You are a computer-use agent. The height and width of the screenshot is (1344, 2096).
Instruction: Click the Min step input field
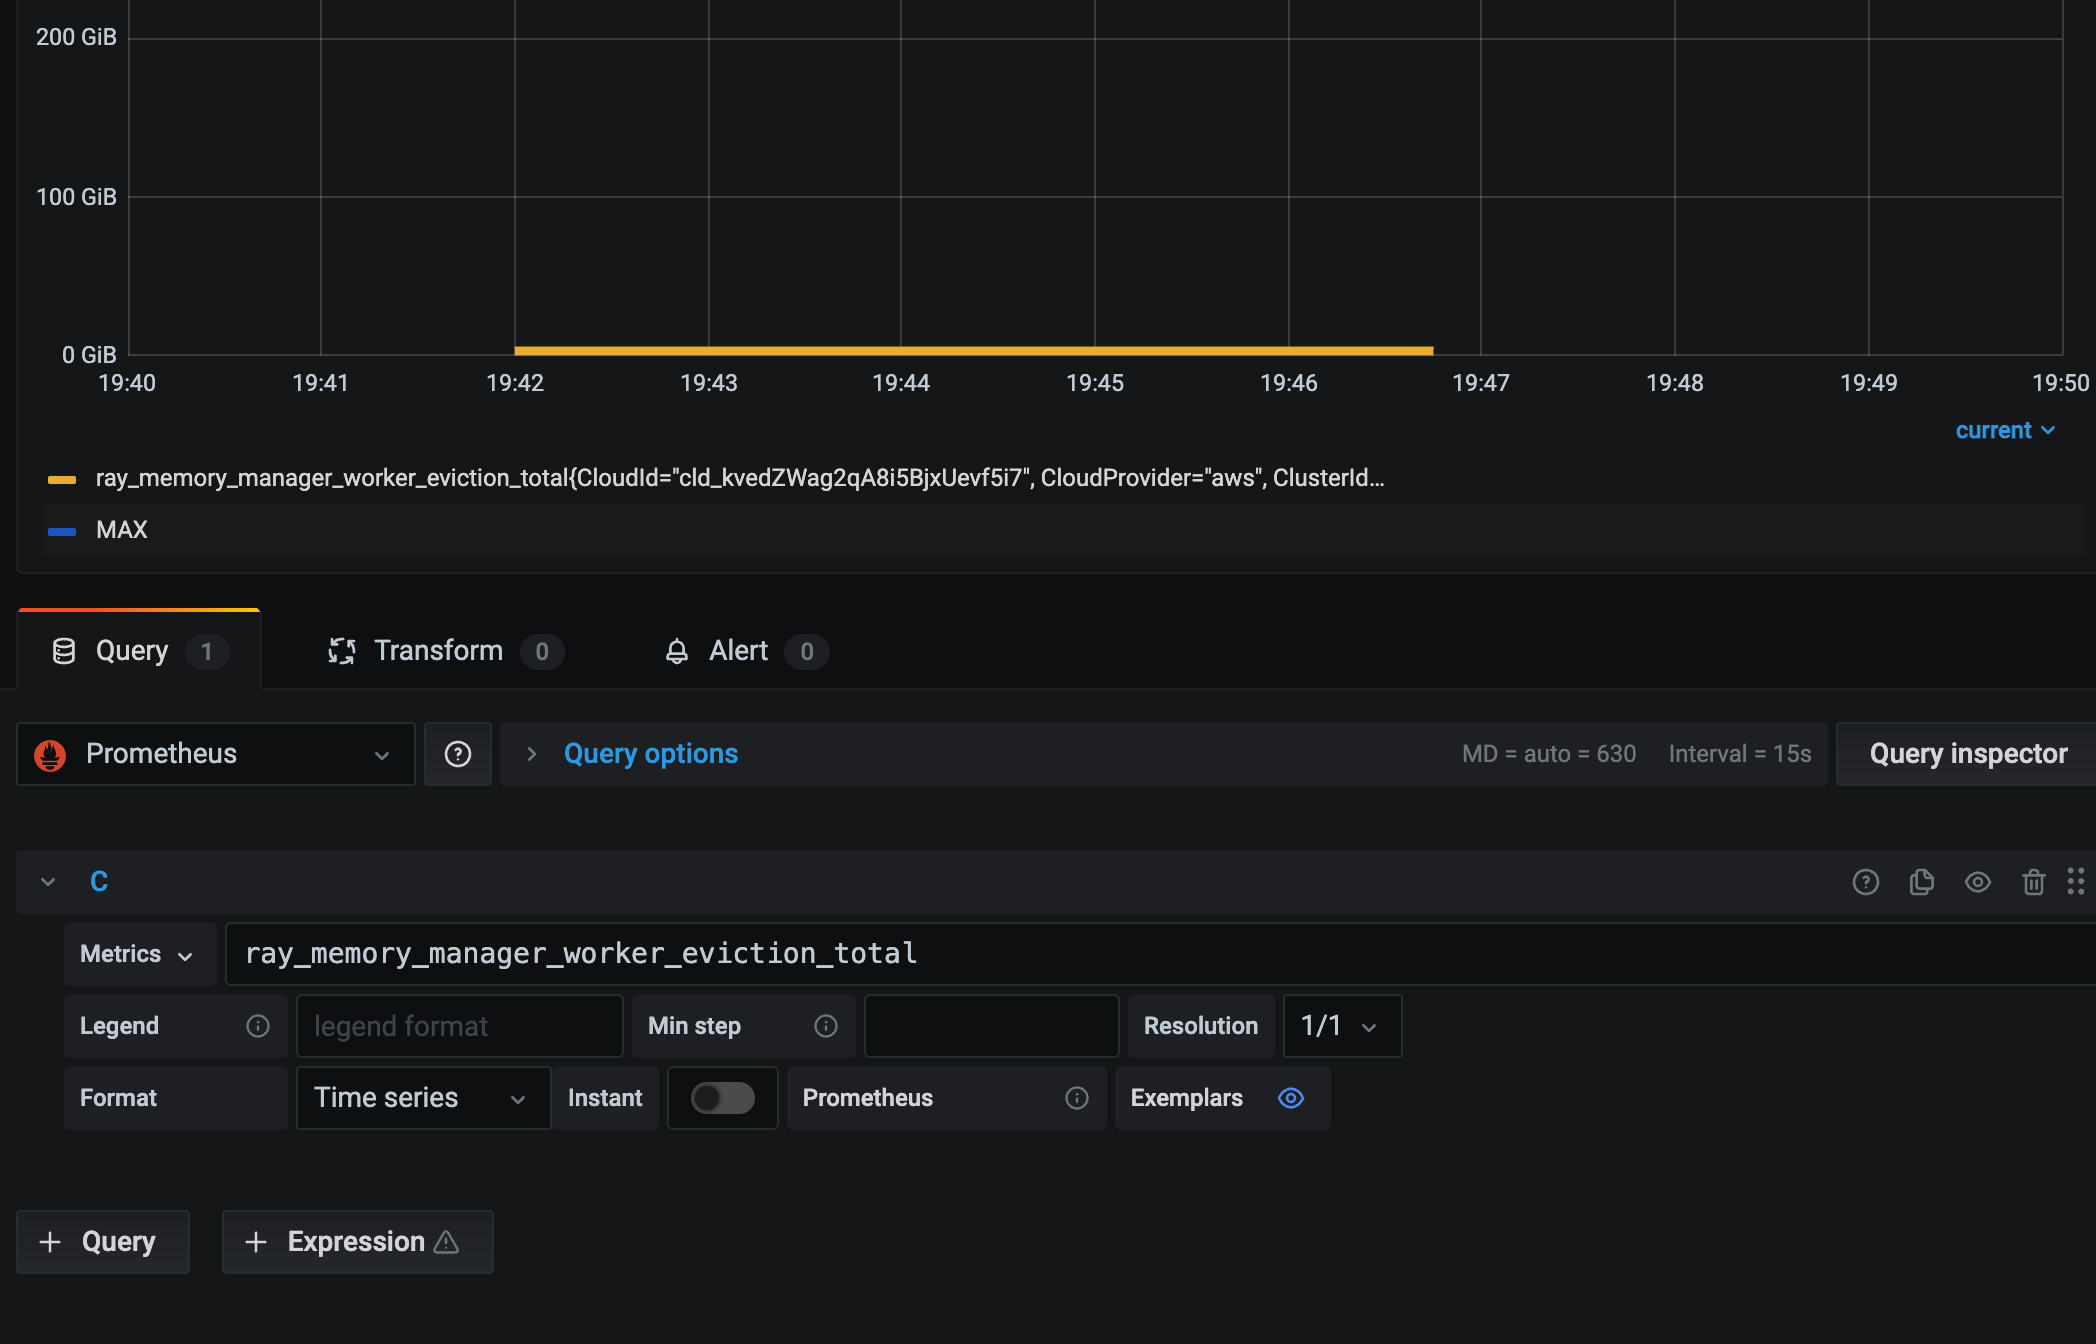click(991, 1026)
